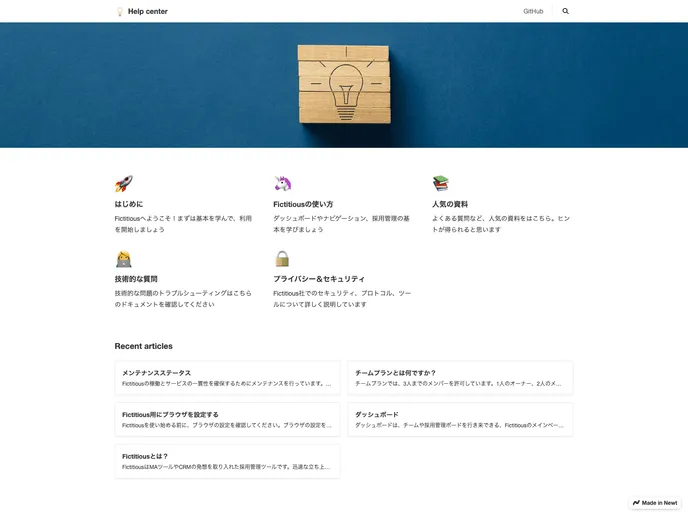Viewport: 688px width, 512px height.
Task: Click the Made in Newt badge
Action: [x=655, y=502]
